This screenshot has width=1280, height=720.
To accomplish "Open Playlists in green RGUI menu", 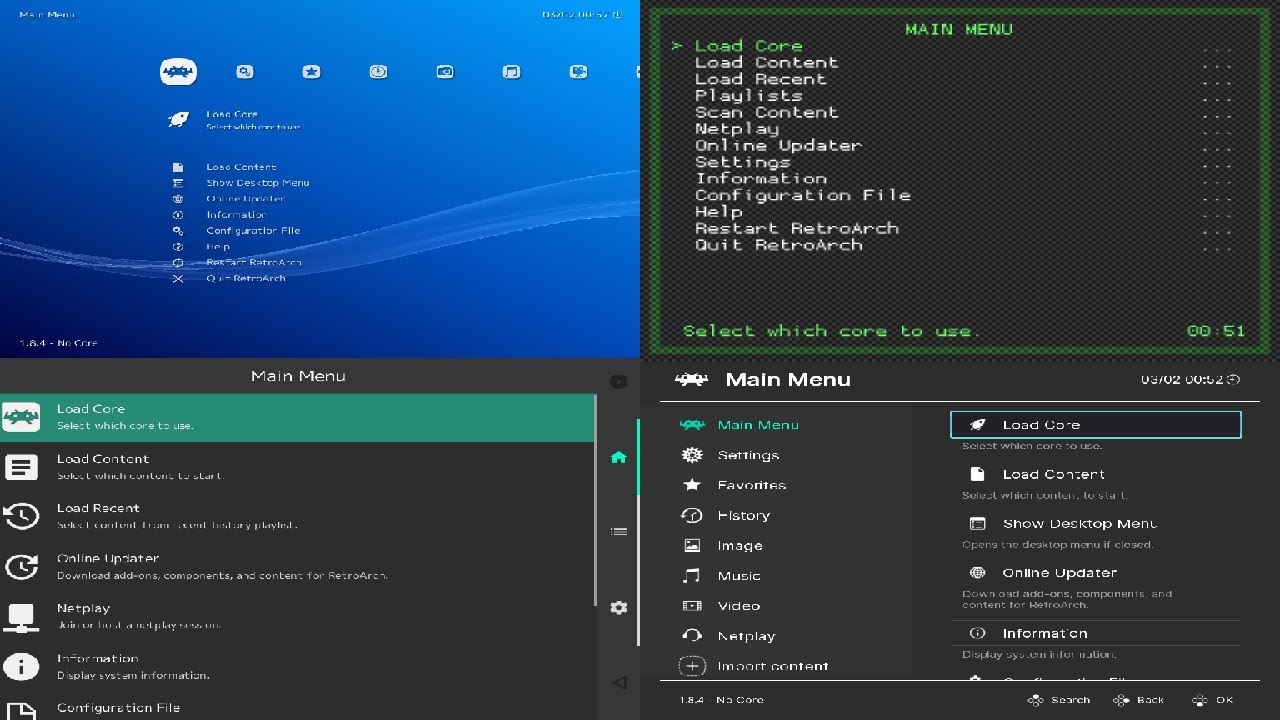I will (749, 96).
